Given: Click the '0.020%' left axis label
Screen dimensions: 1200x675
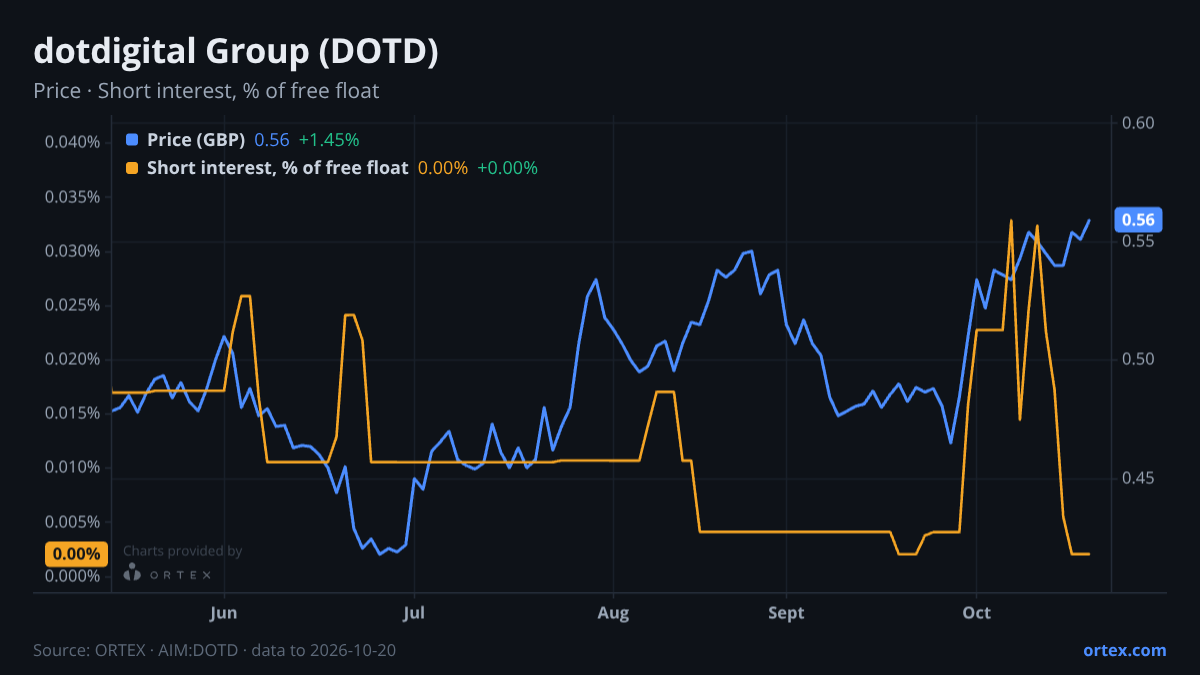Looking at the screenshot, I should tap(73, 359).
